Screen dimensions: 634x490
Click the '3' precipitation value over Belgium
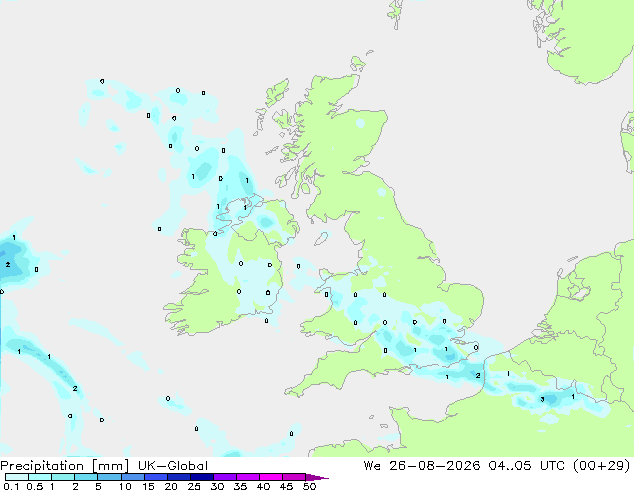point(542,399)
